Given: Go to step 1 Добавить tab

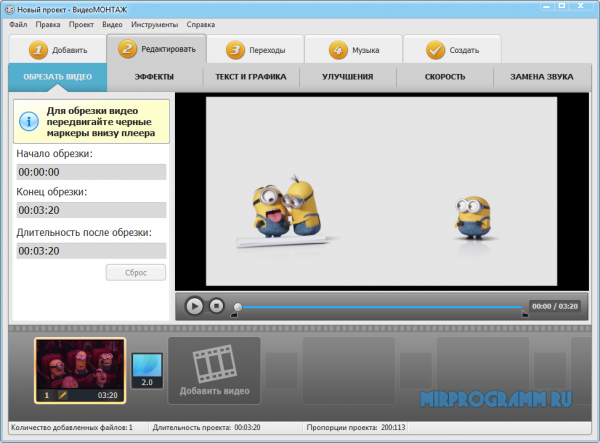Looking at the screenshot, I should click(57, 50).
